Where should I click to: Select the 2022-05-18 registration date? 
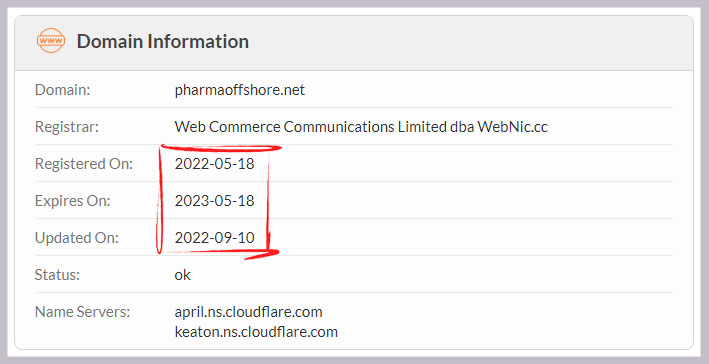(x=214, y=164)
